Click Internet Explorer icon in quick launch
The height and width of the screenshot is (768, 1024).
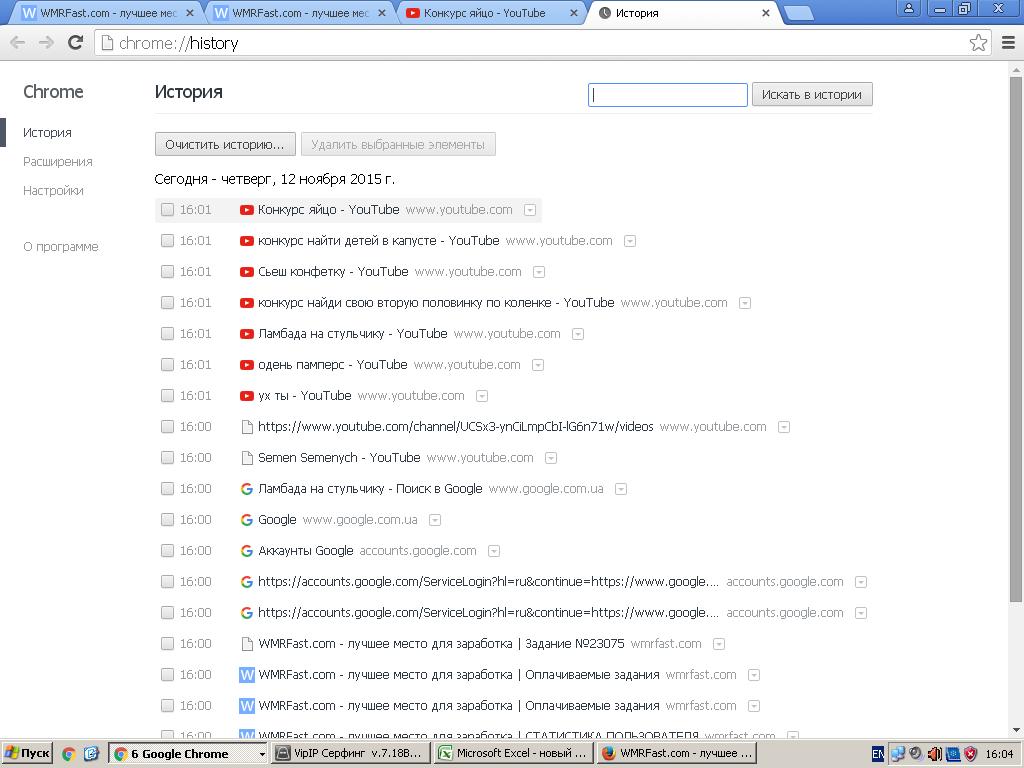[x=91, y=754]
